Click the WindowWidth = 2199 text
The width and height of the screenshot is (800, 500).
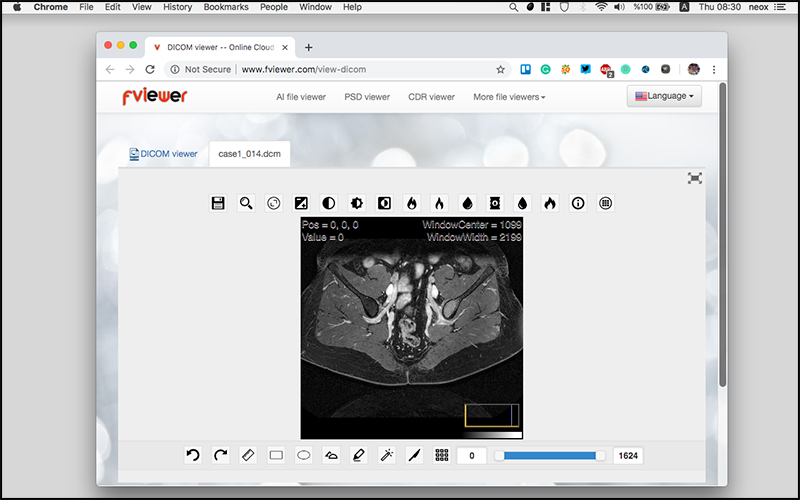pos(474,237)
